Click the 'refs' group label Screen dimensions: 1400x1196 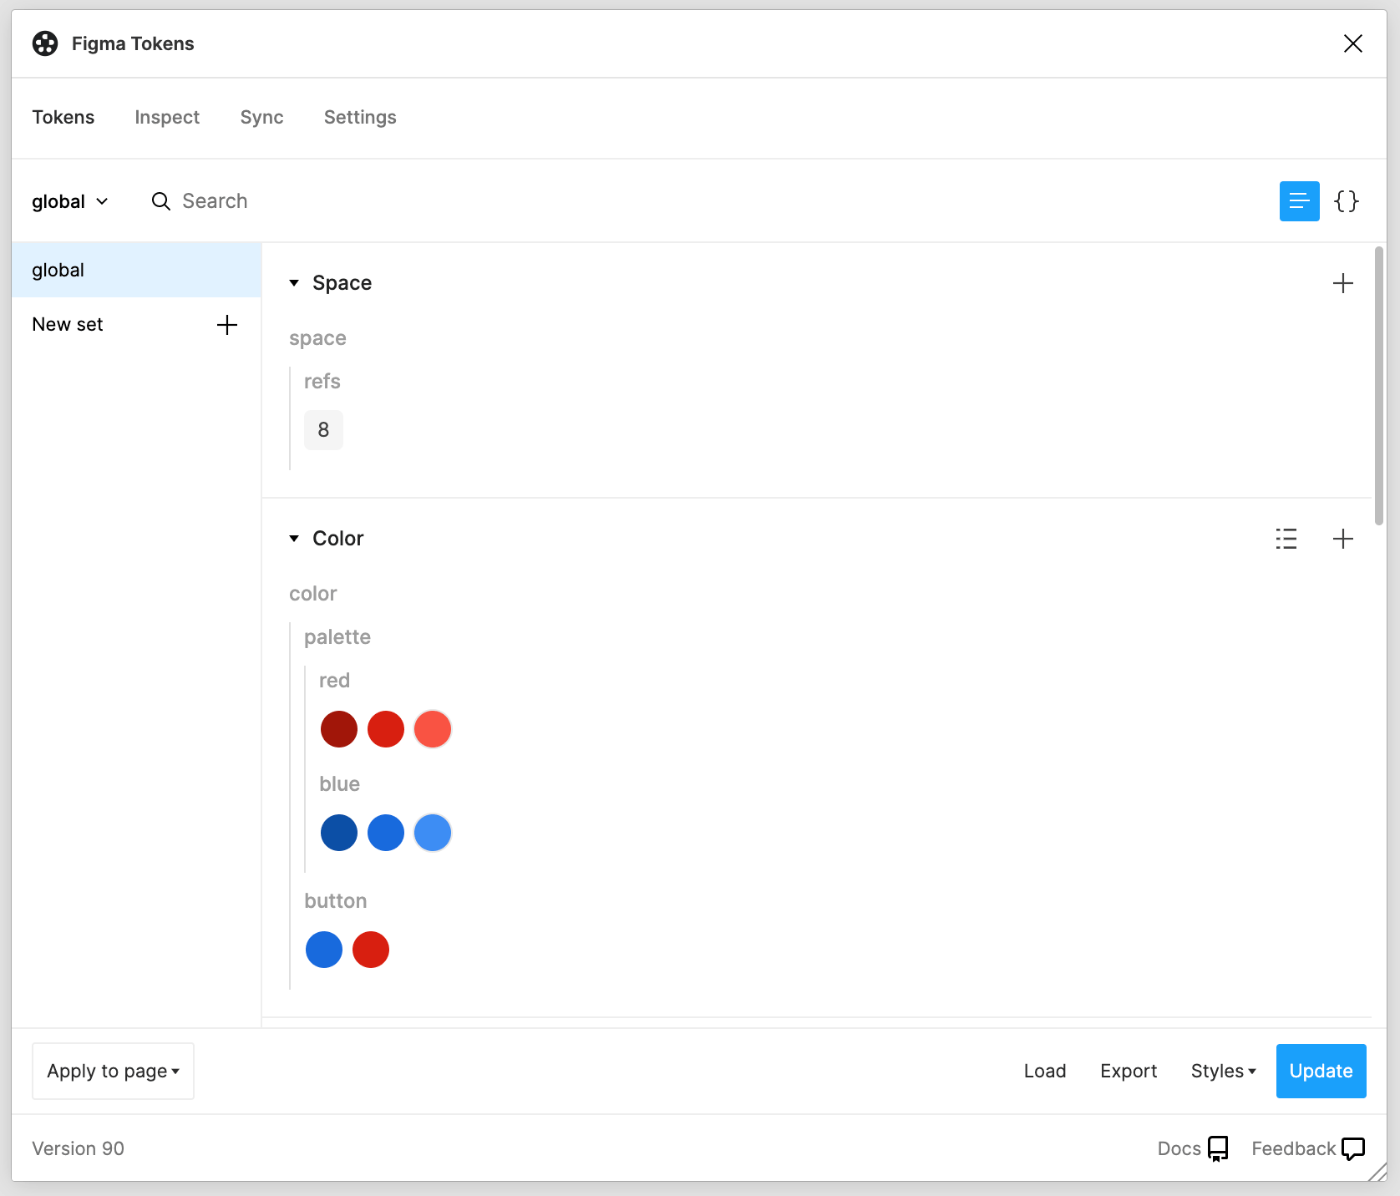(322, 381)
